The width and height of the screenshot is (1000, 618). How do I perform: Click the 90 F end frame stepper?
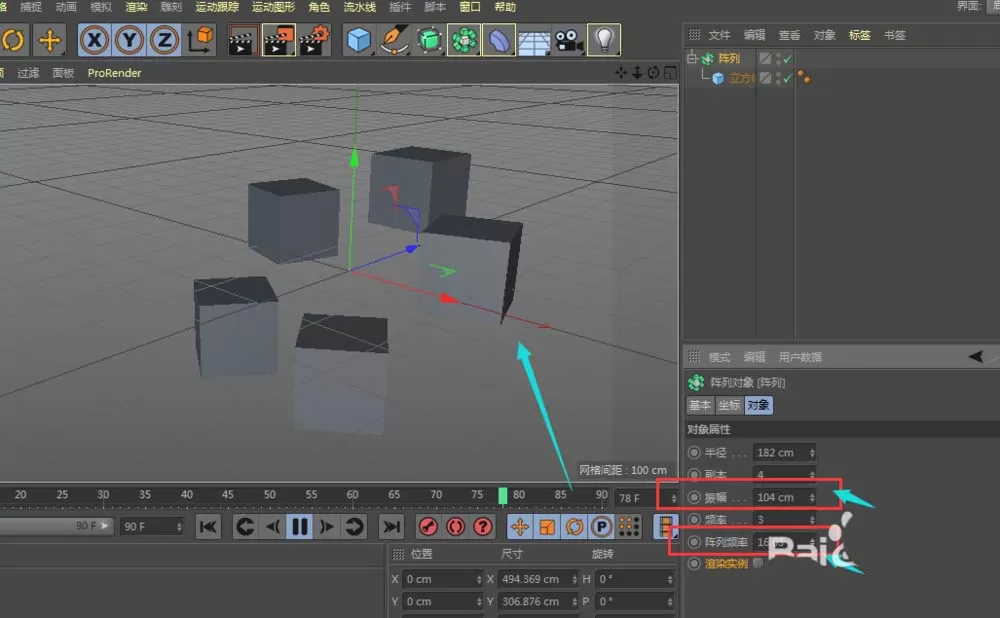point(179,527)
